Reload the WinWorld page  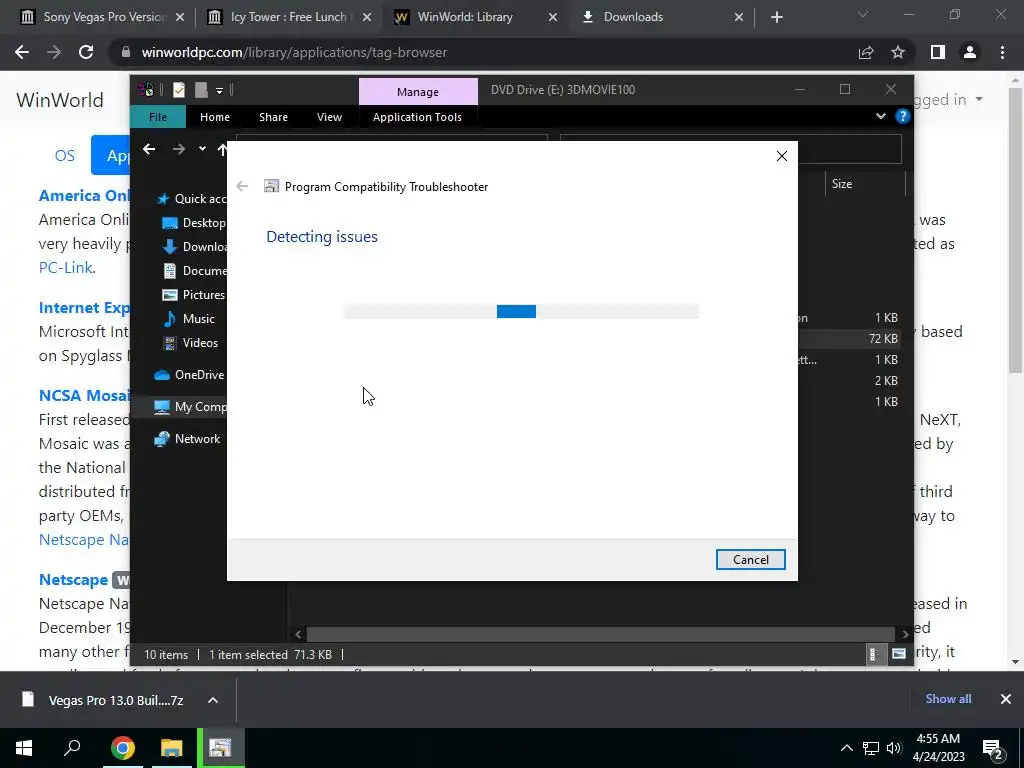click(86, 52)
